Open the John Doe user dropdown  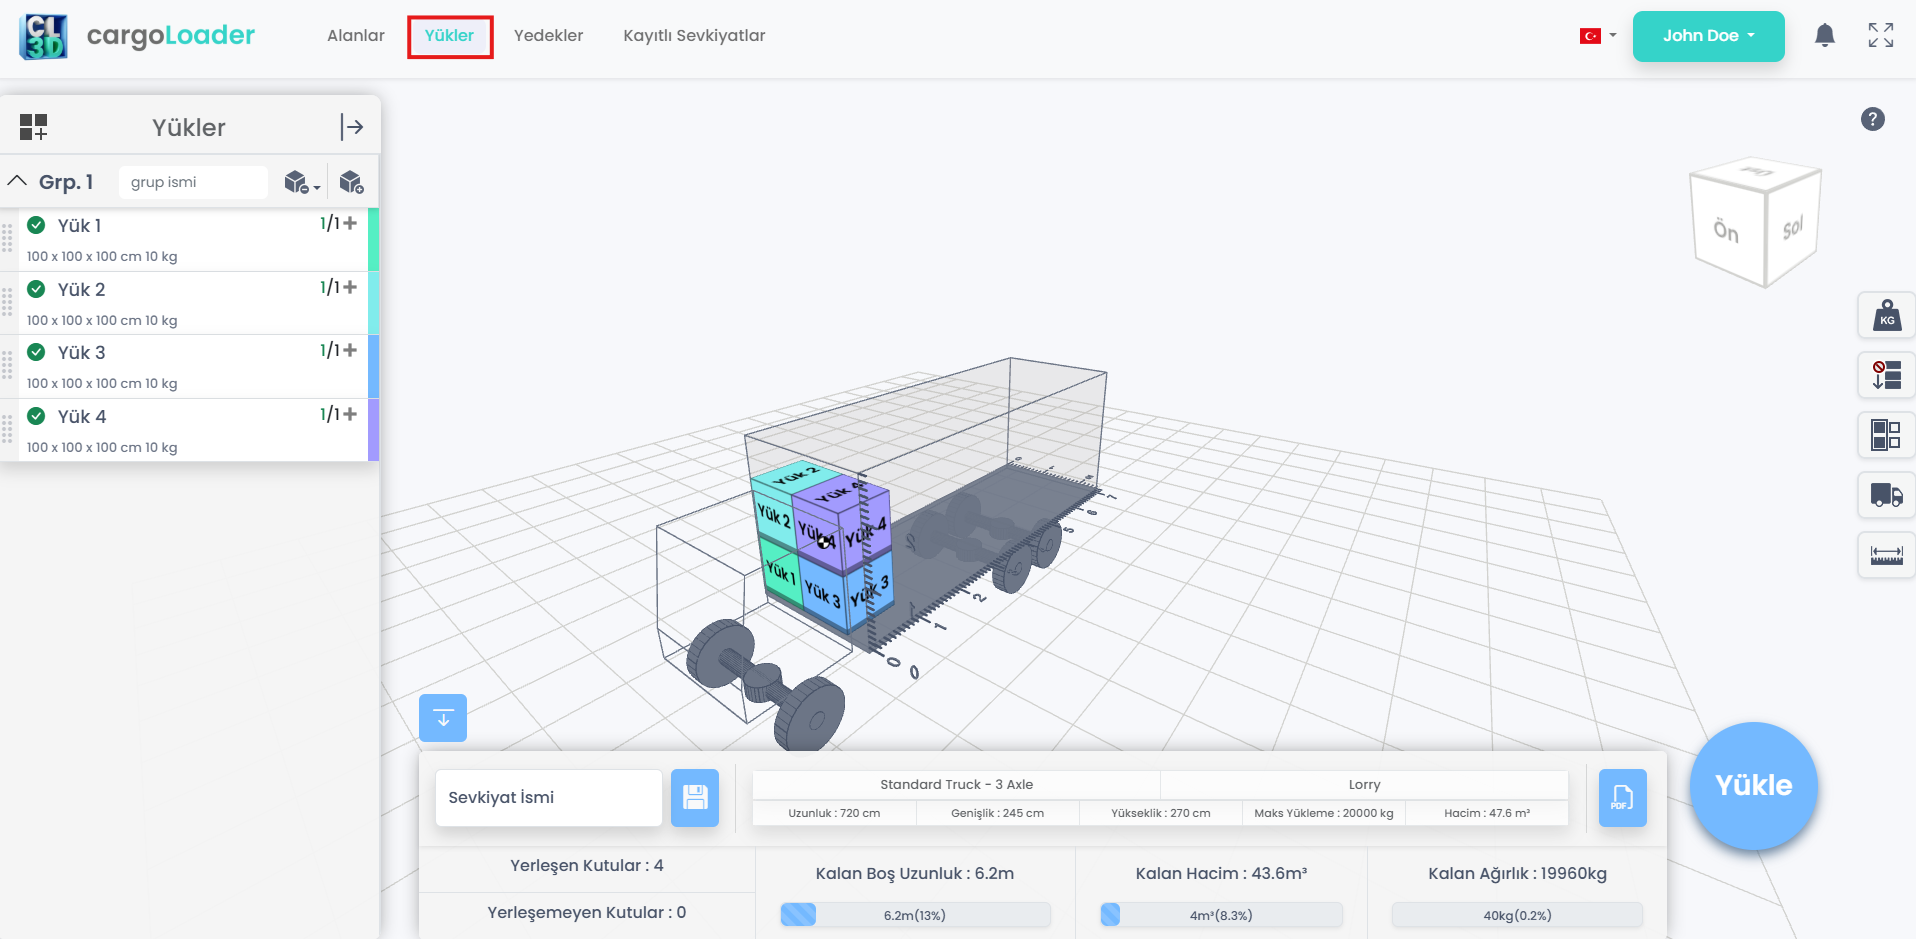1708,36
